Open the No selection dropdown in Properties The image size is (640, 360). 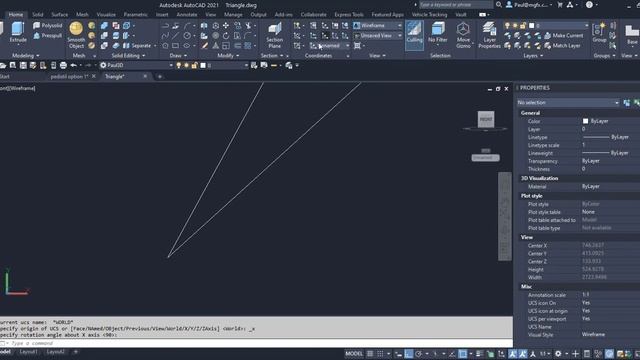pyautogui.click(x=568, y=102)
